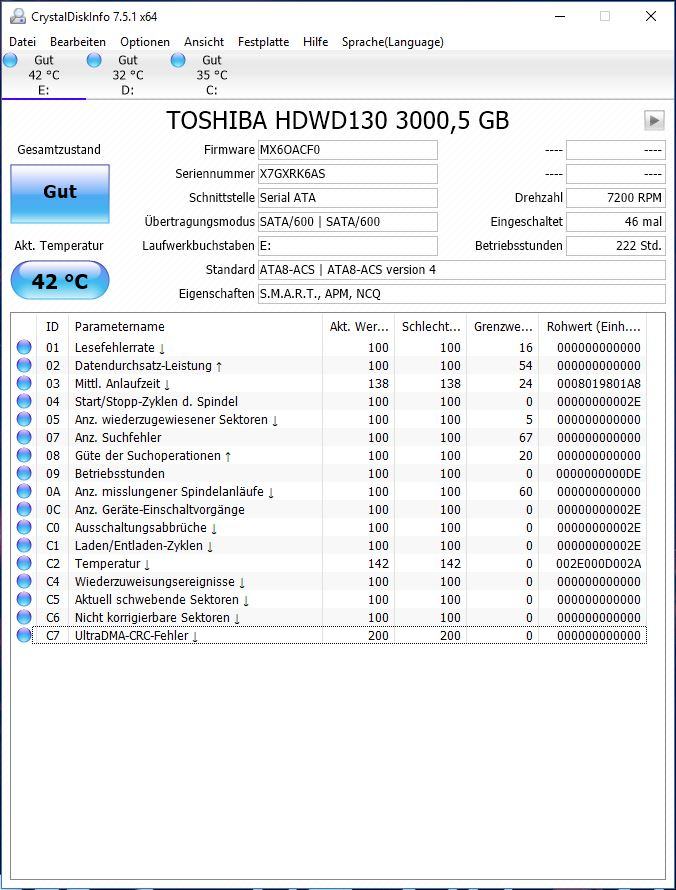Image resolution: width=676 pixels, height=890 pixels.
Task: Open the Bearbeiten menu
Action: coord(78,42)
